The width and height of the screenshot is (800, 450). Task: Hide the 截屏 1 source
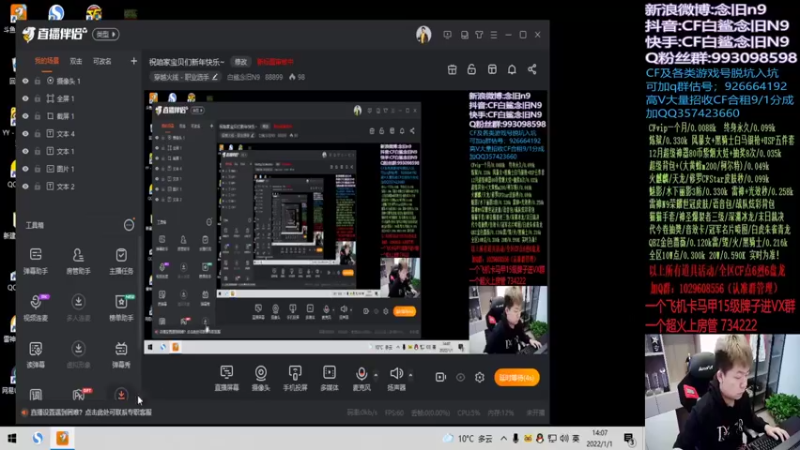point(26,116)
